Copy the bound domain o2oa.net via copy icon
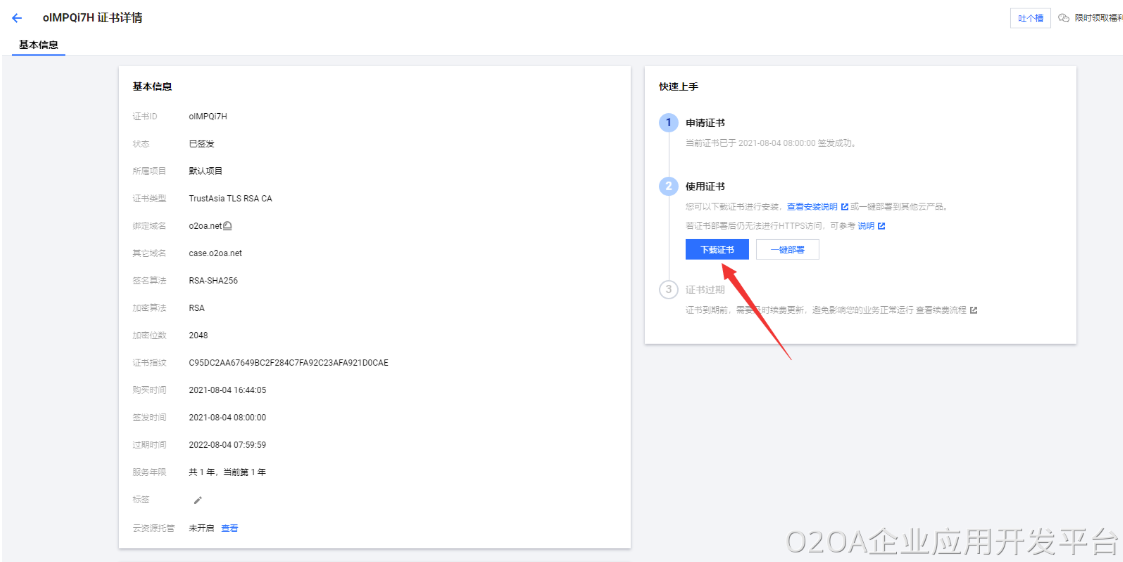 point(228,226)
